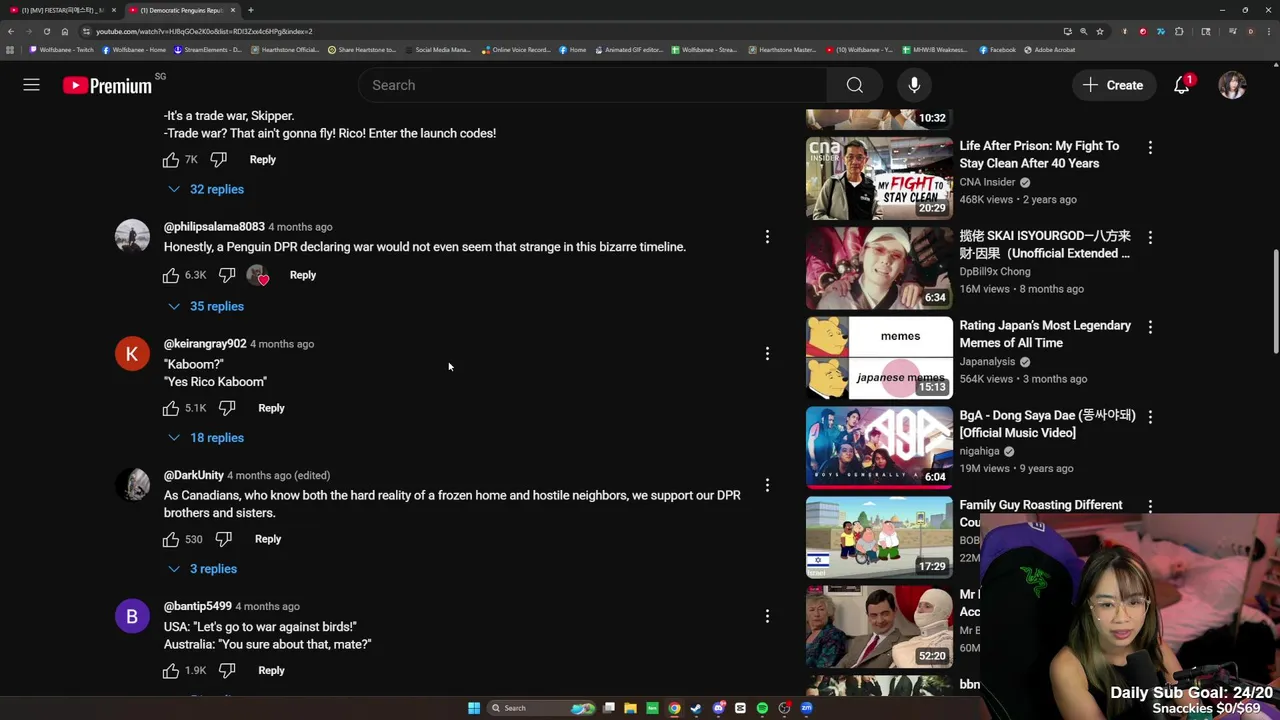Open Online Voice Recorder bookmark

[516, 50]
